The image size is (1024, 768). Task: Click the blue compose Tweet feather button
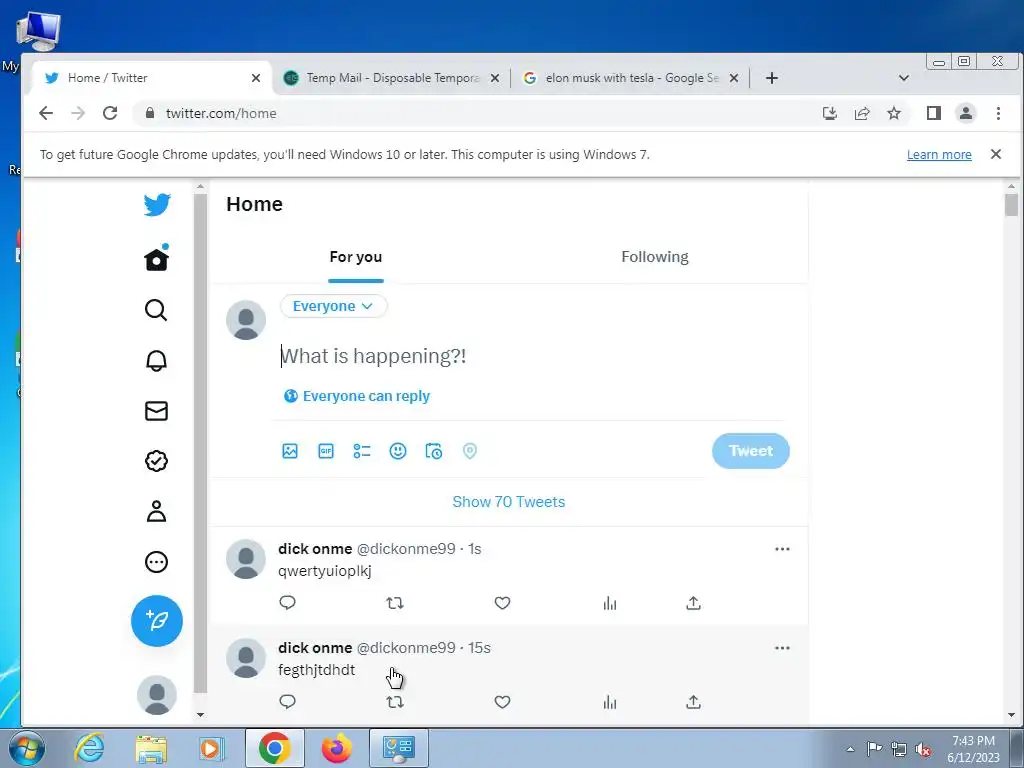click(157, 620)
